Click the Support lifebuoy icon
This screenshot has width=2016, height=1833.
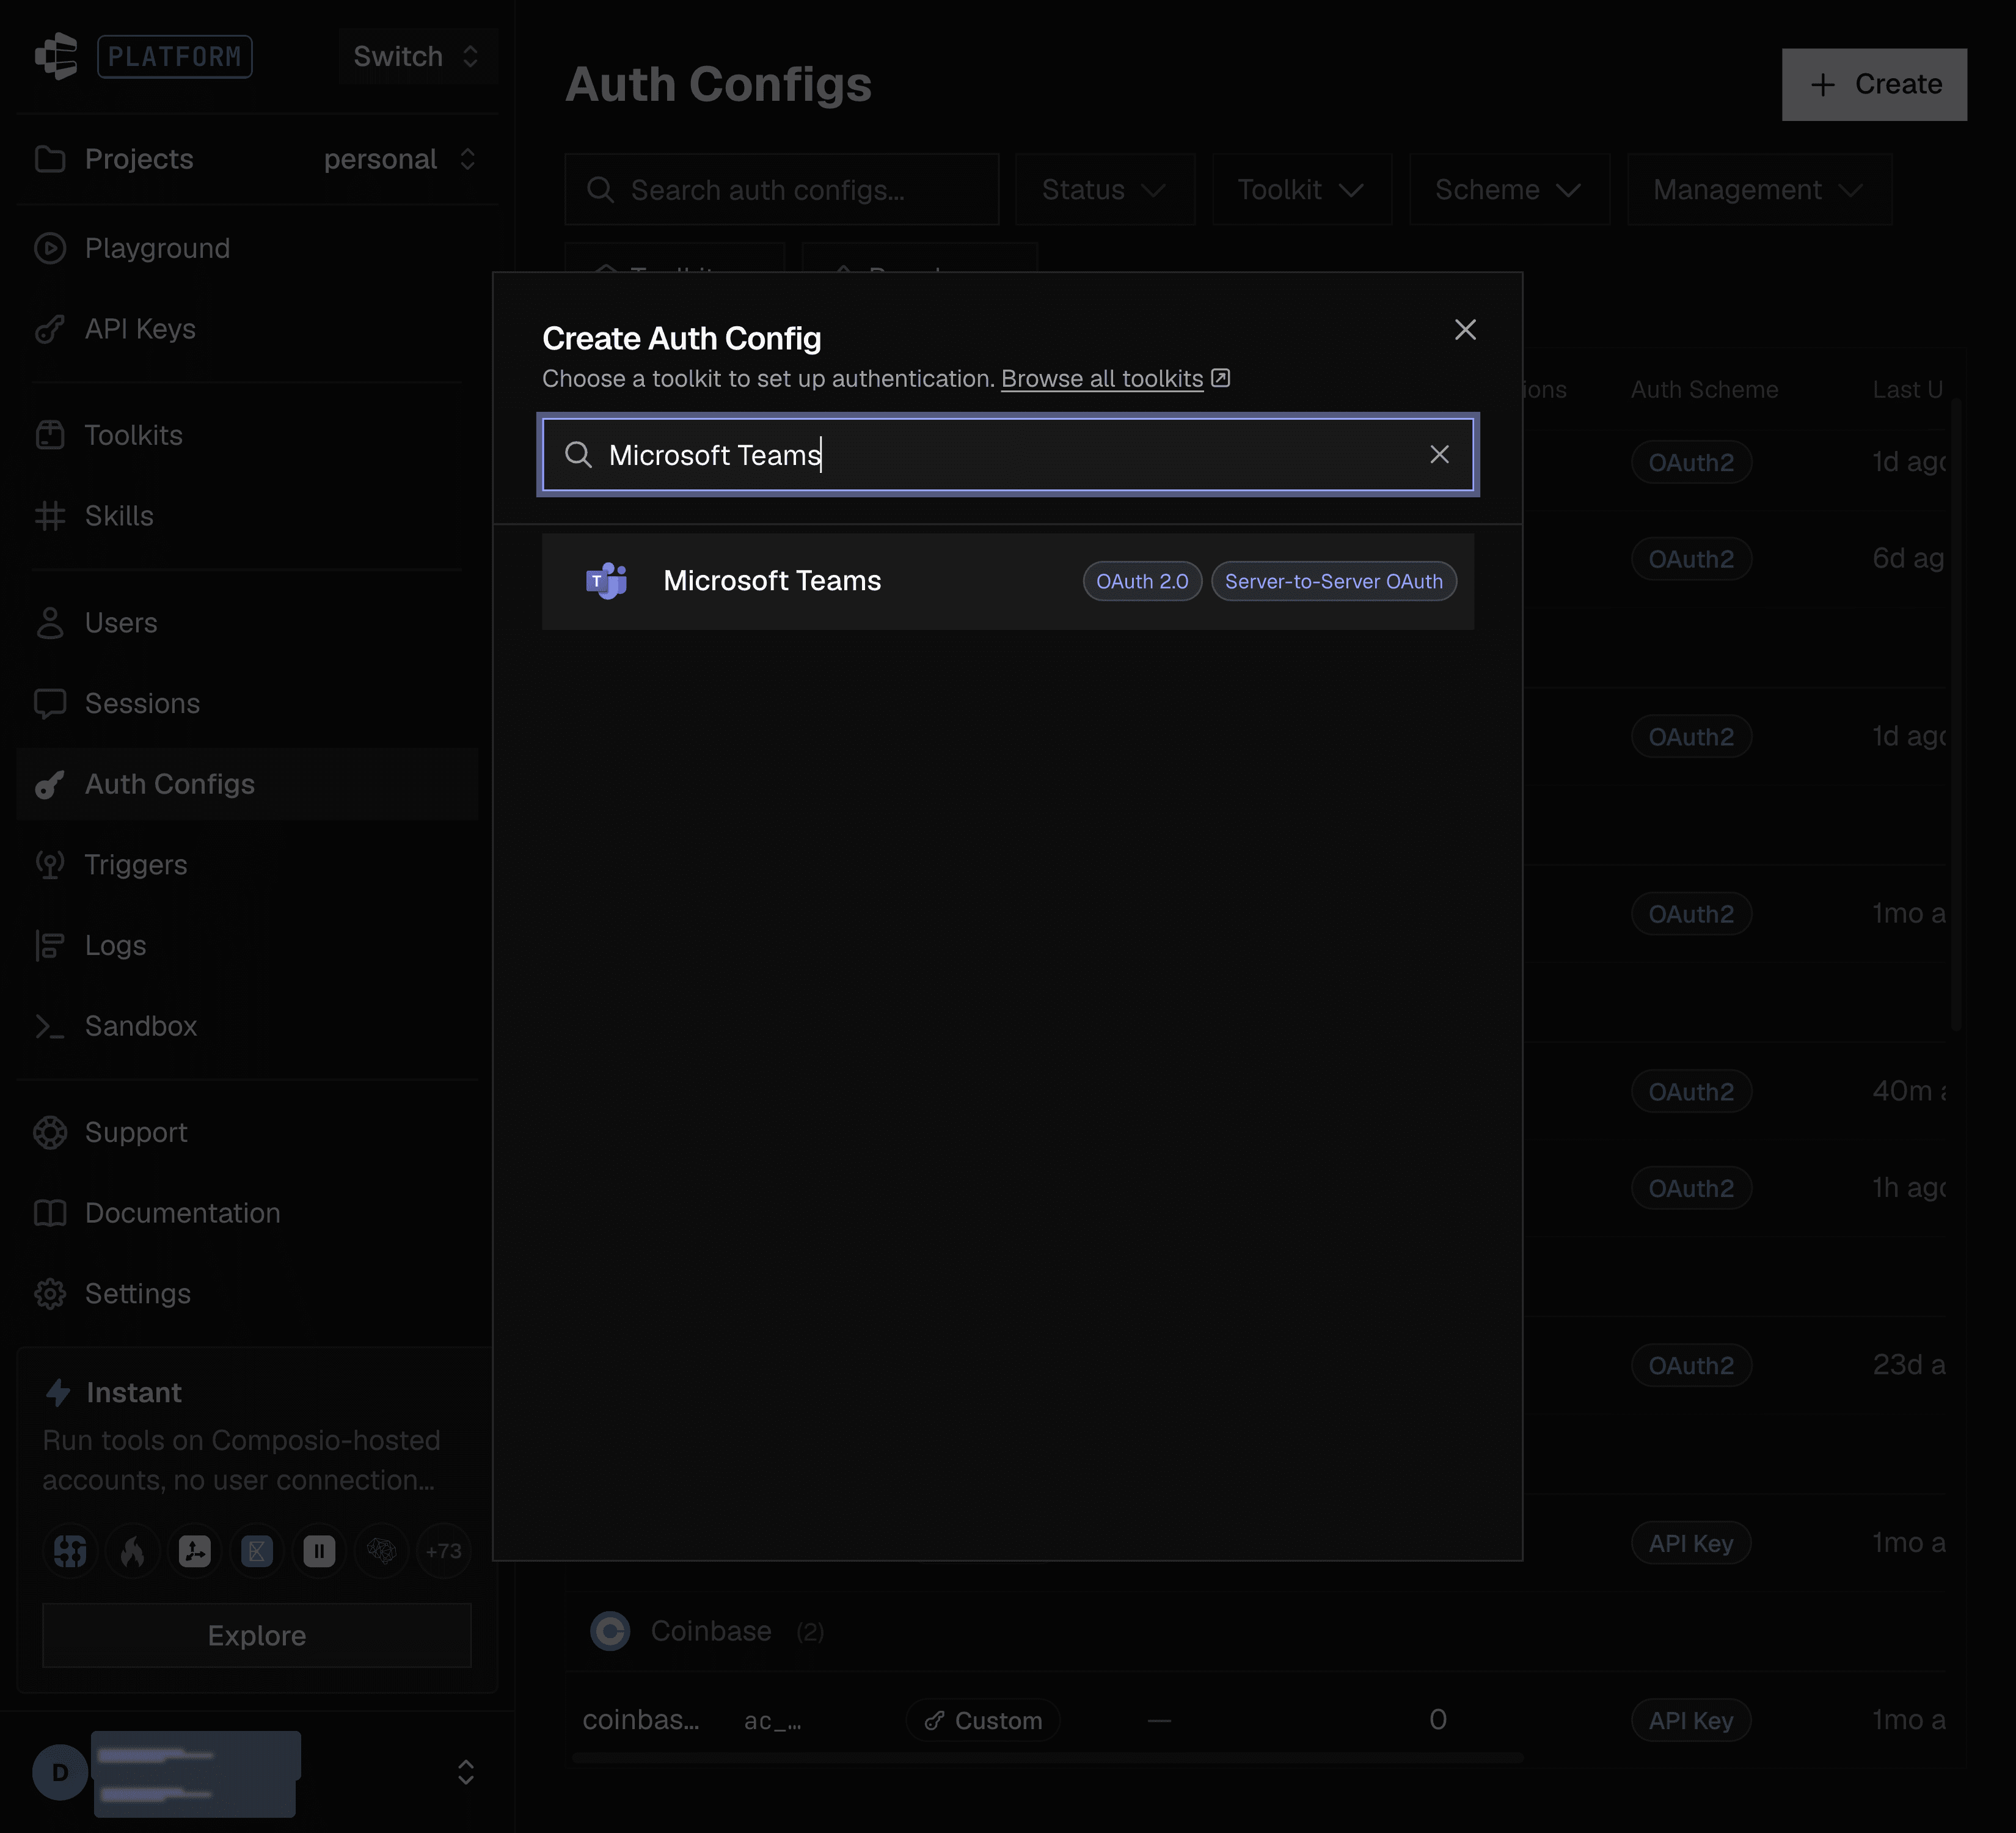[x=50, y=1133]
